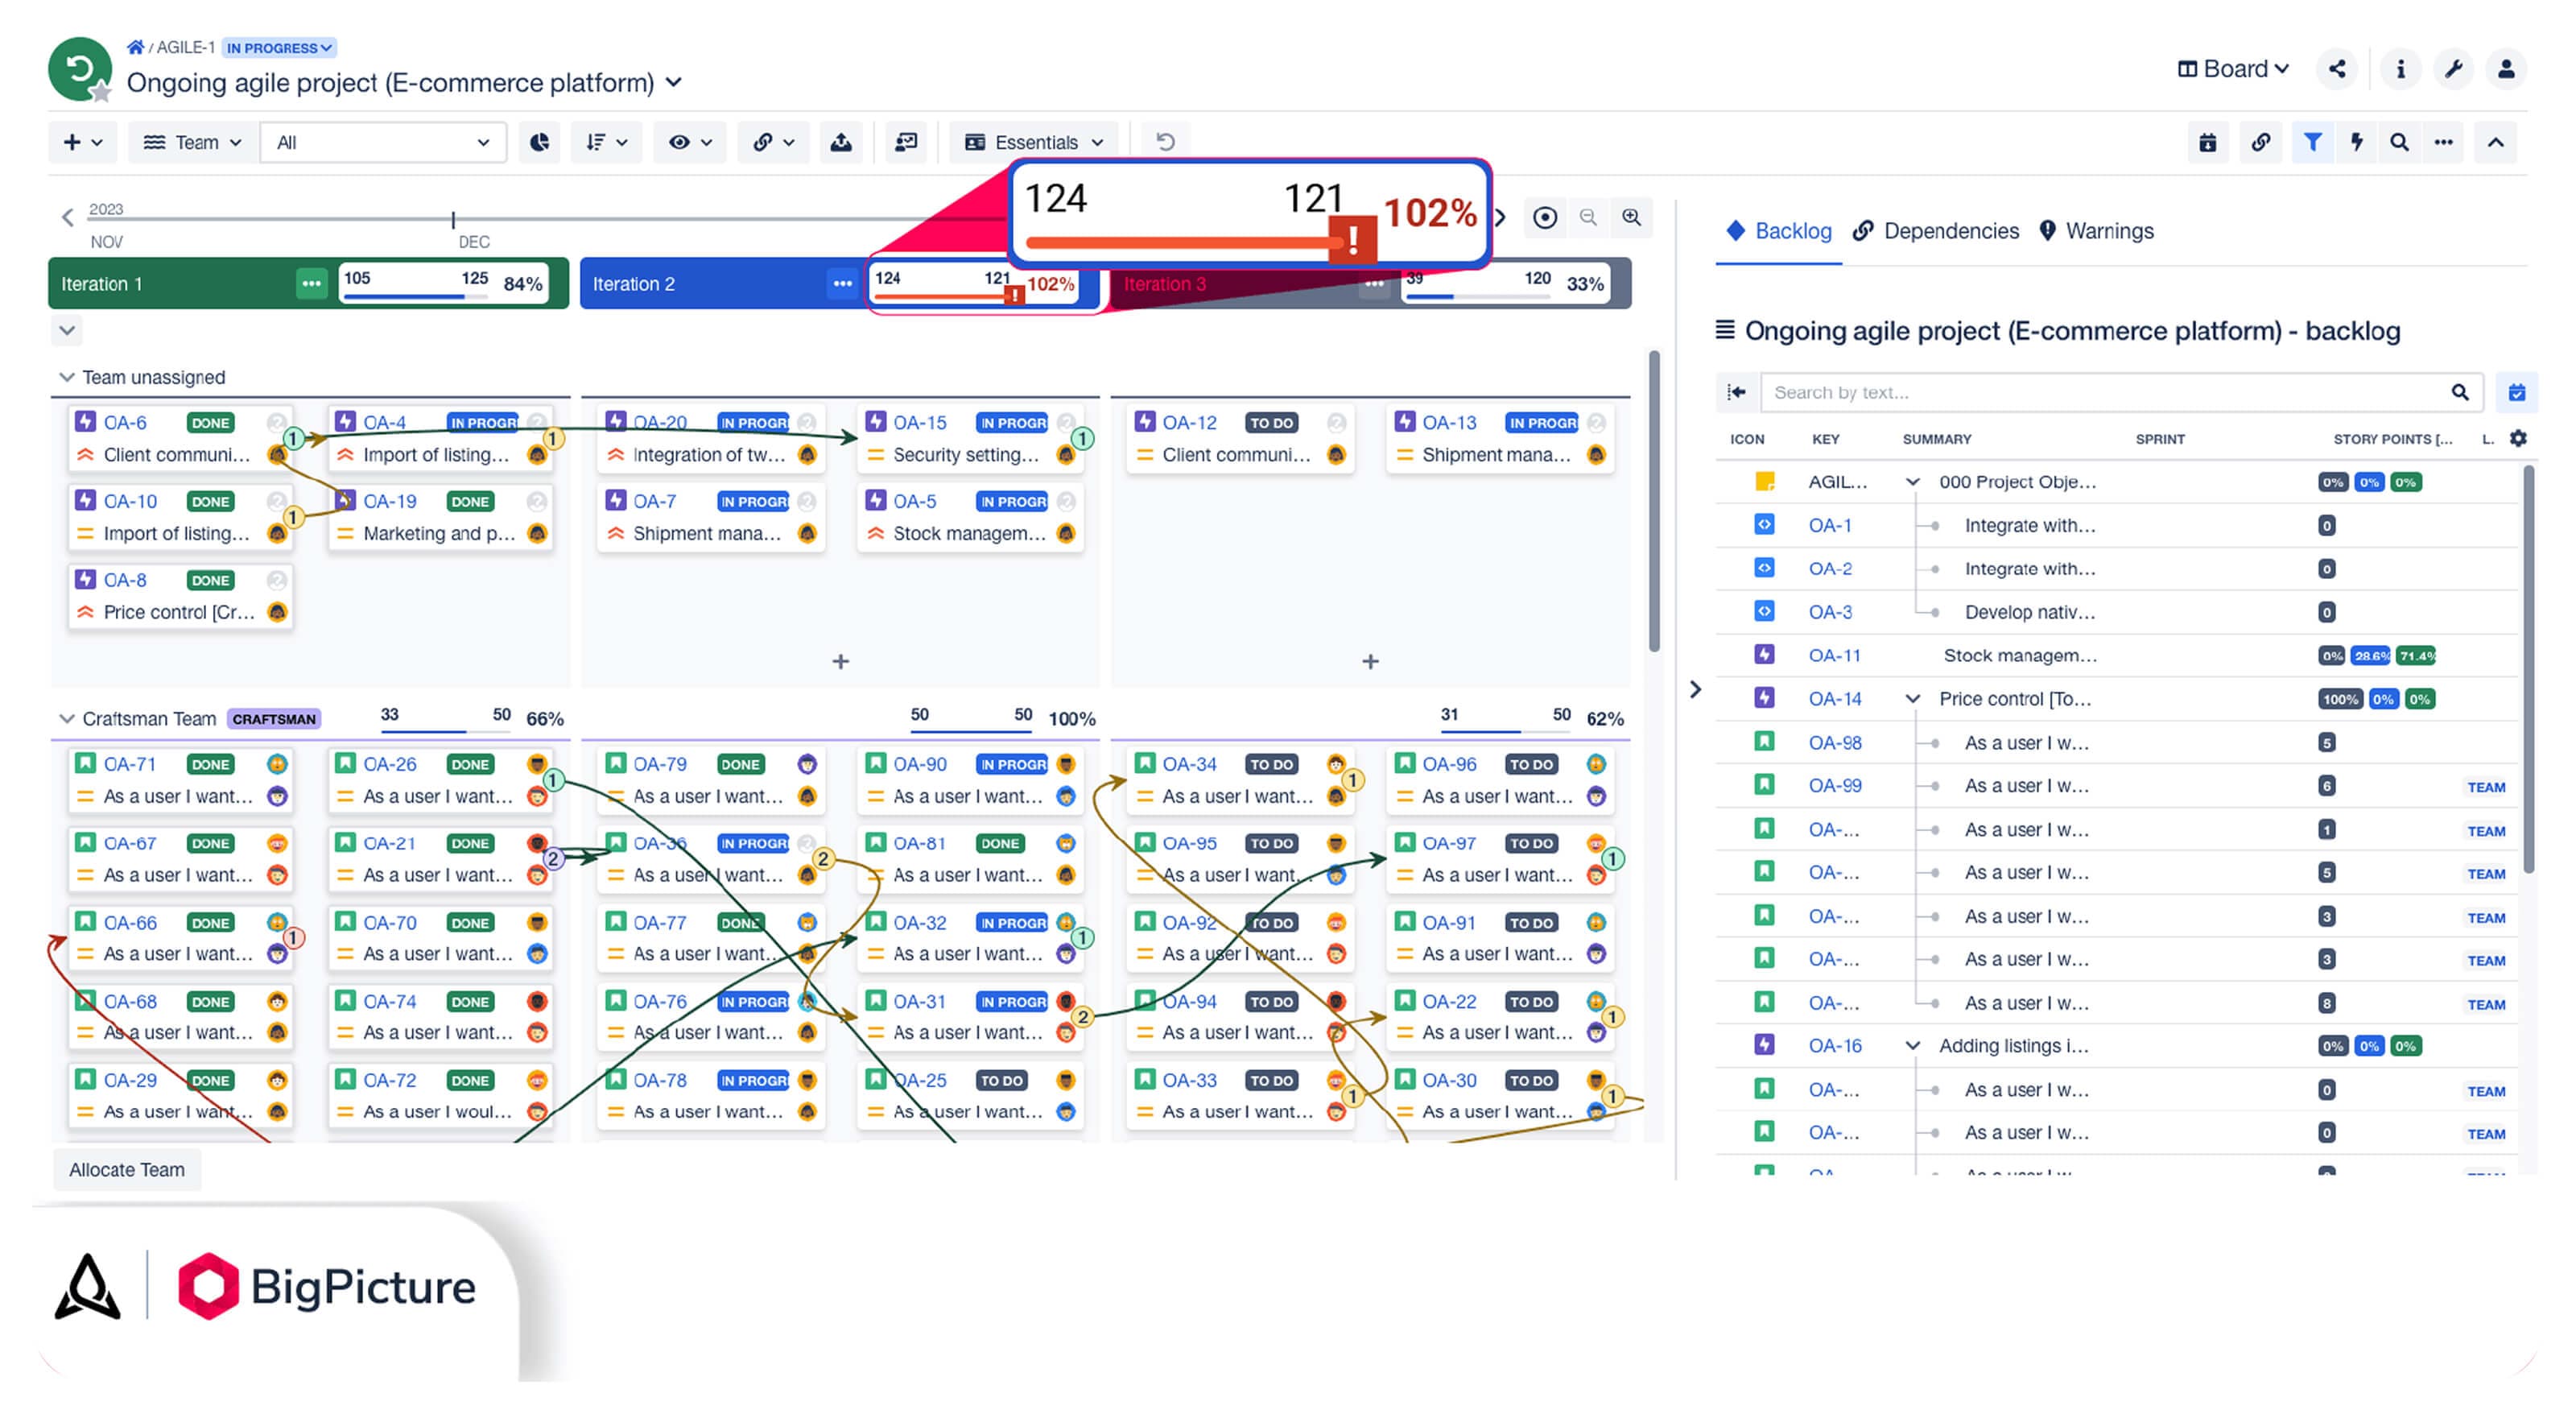
Task: Open the Essentials card view dropdown
Action: tap(1034, 142)
